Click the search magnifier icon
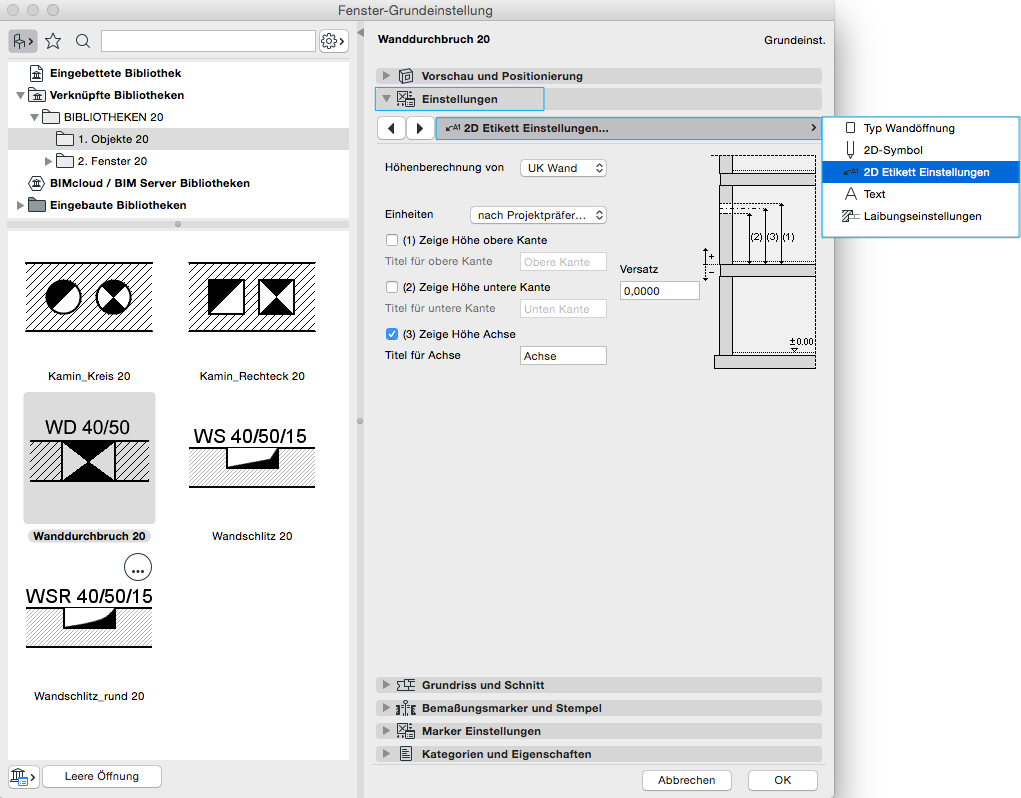1021x798 pixels. tap(83, 41)
